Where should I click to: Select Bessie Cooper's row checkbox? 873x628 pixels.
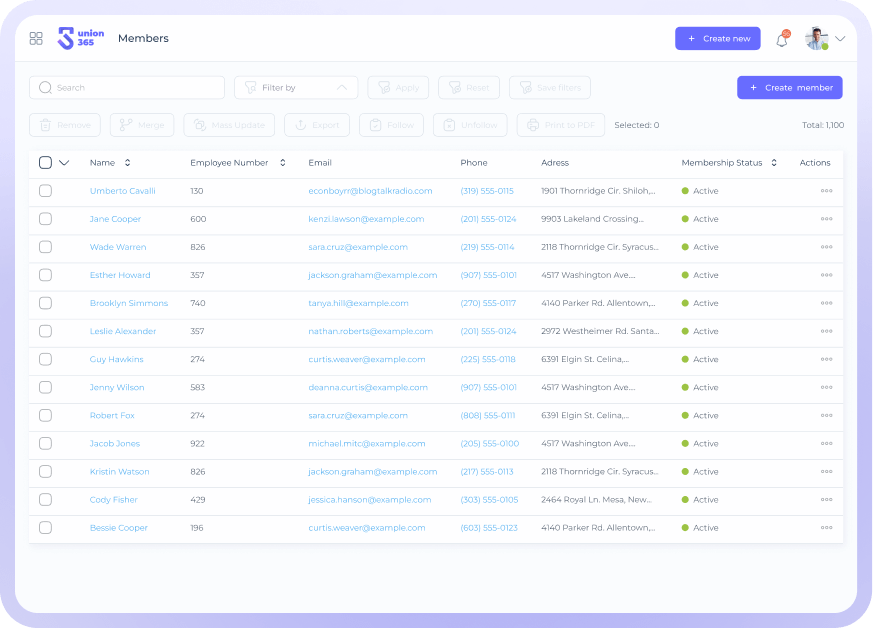[x=45, y=528]
